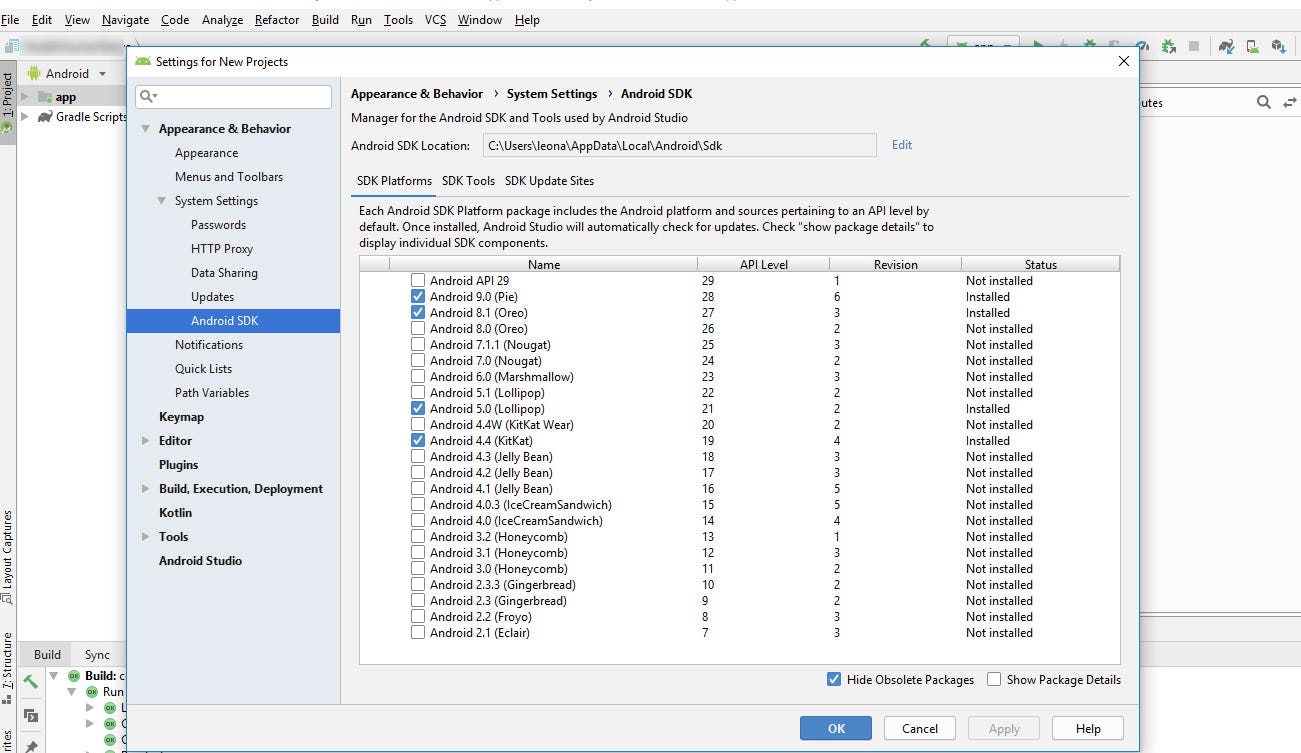Click the Android robot icon in project selector
The width and height of the screenshot is (1301, 753).
[34, 73]
